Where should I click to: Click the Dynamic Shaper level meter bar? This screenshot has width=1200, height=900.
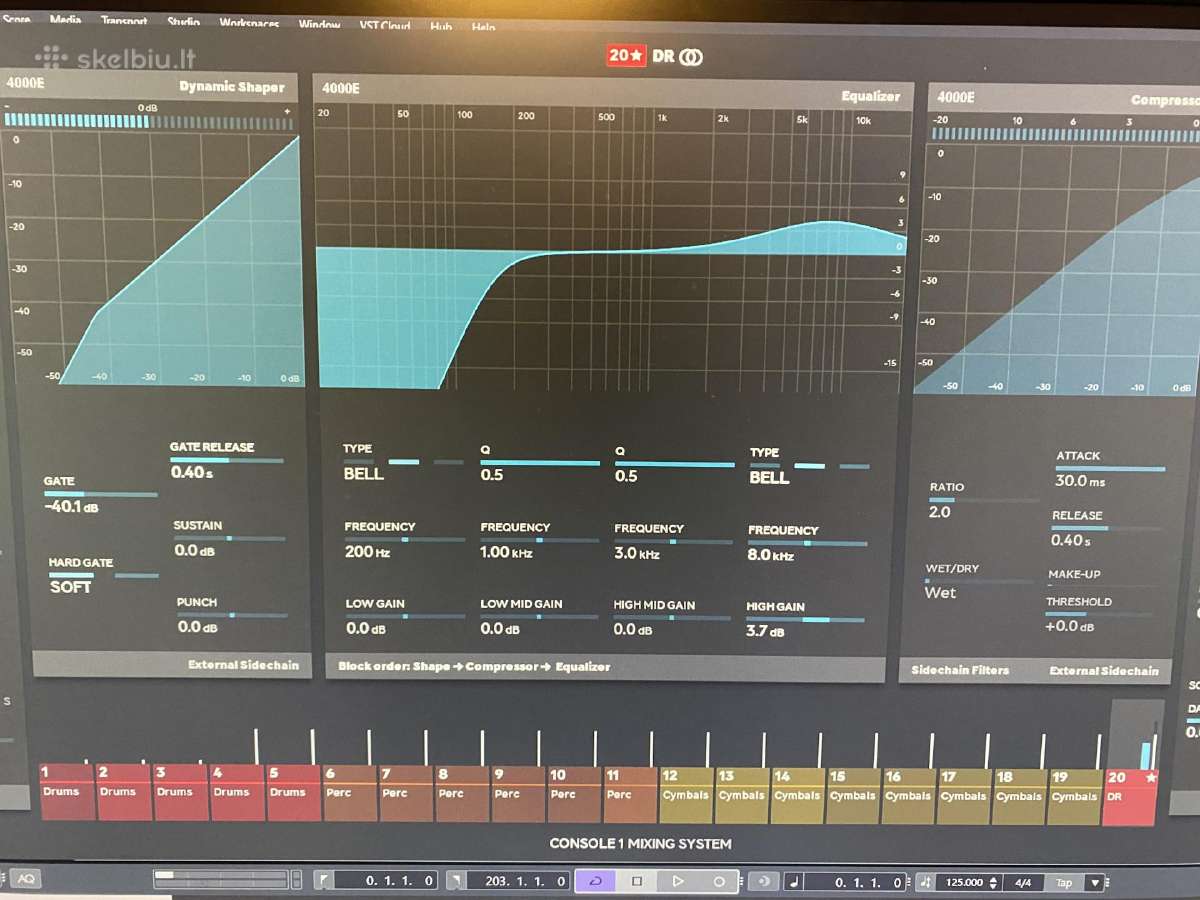pyautogui.click(x=150, y=122)
